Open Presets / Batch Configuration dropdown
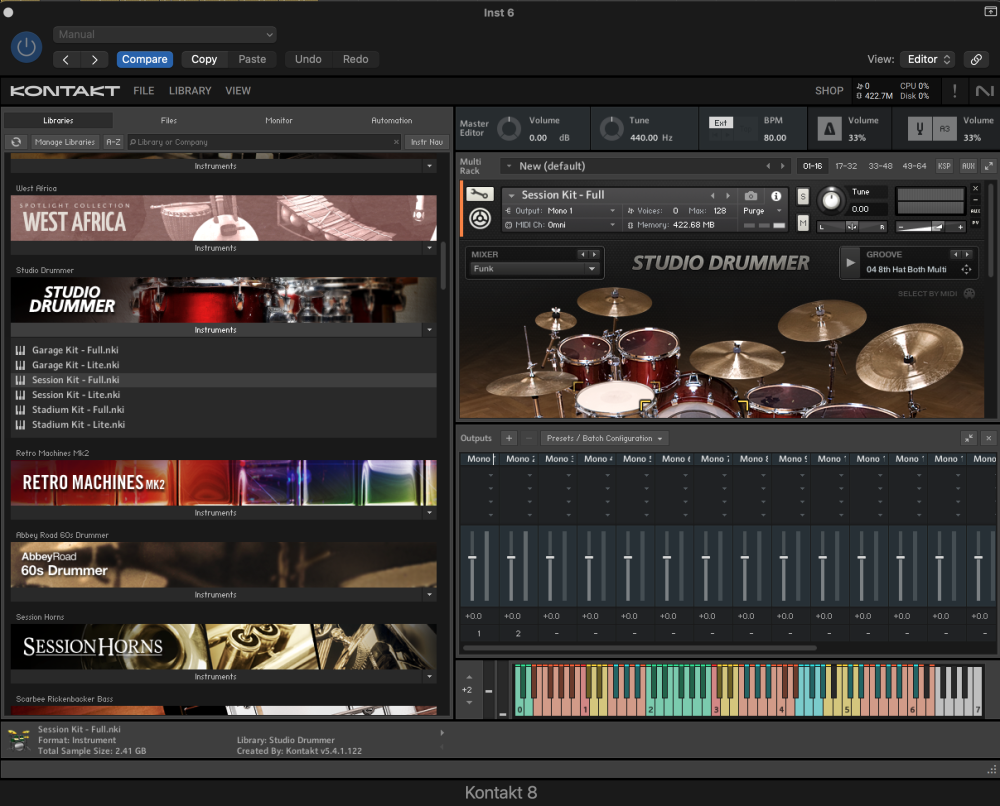The image size is (1000, 806). point(605,438)
